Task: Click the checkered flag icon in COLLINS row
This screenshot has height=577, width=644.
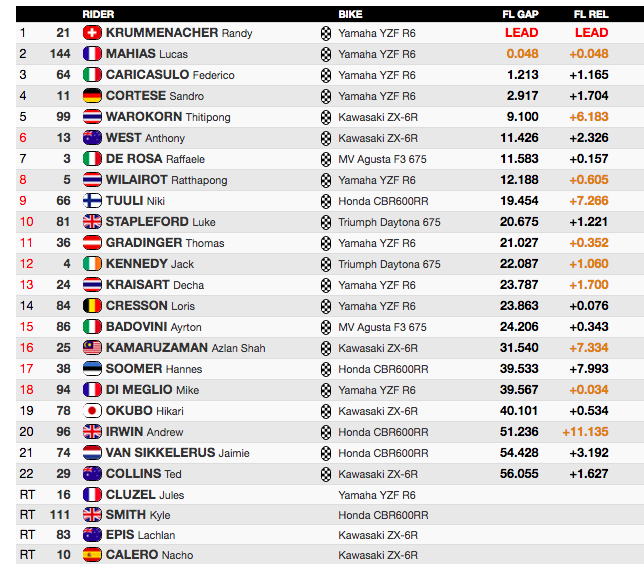Action: click(326, 474)
